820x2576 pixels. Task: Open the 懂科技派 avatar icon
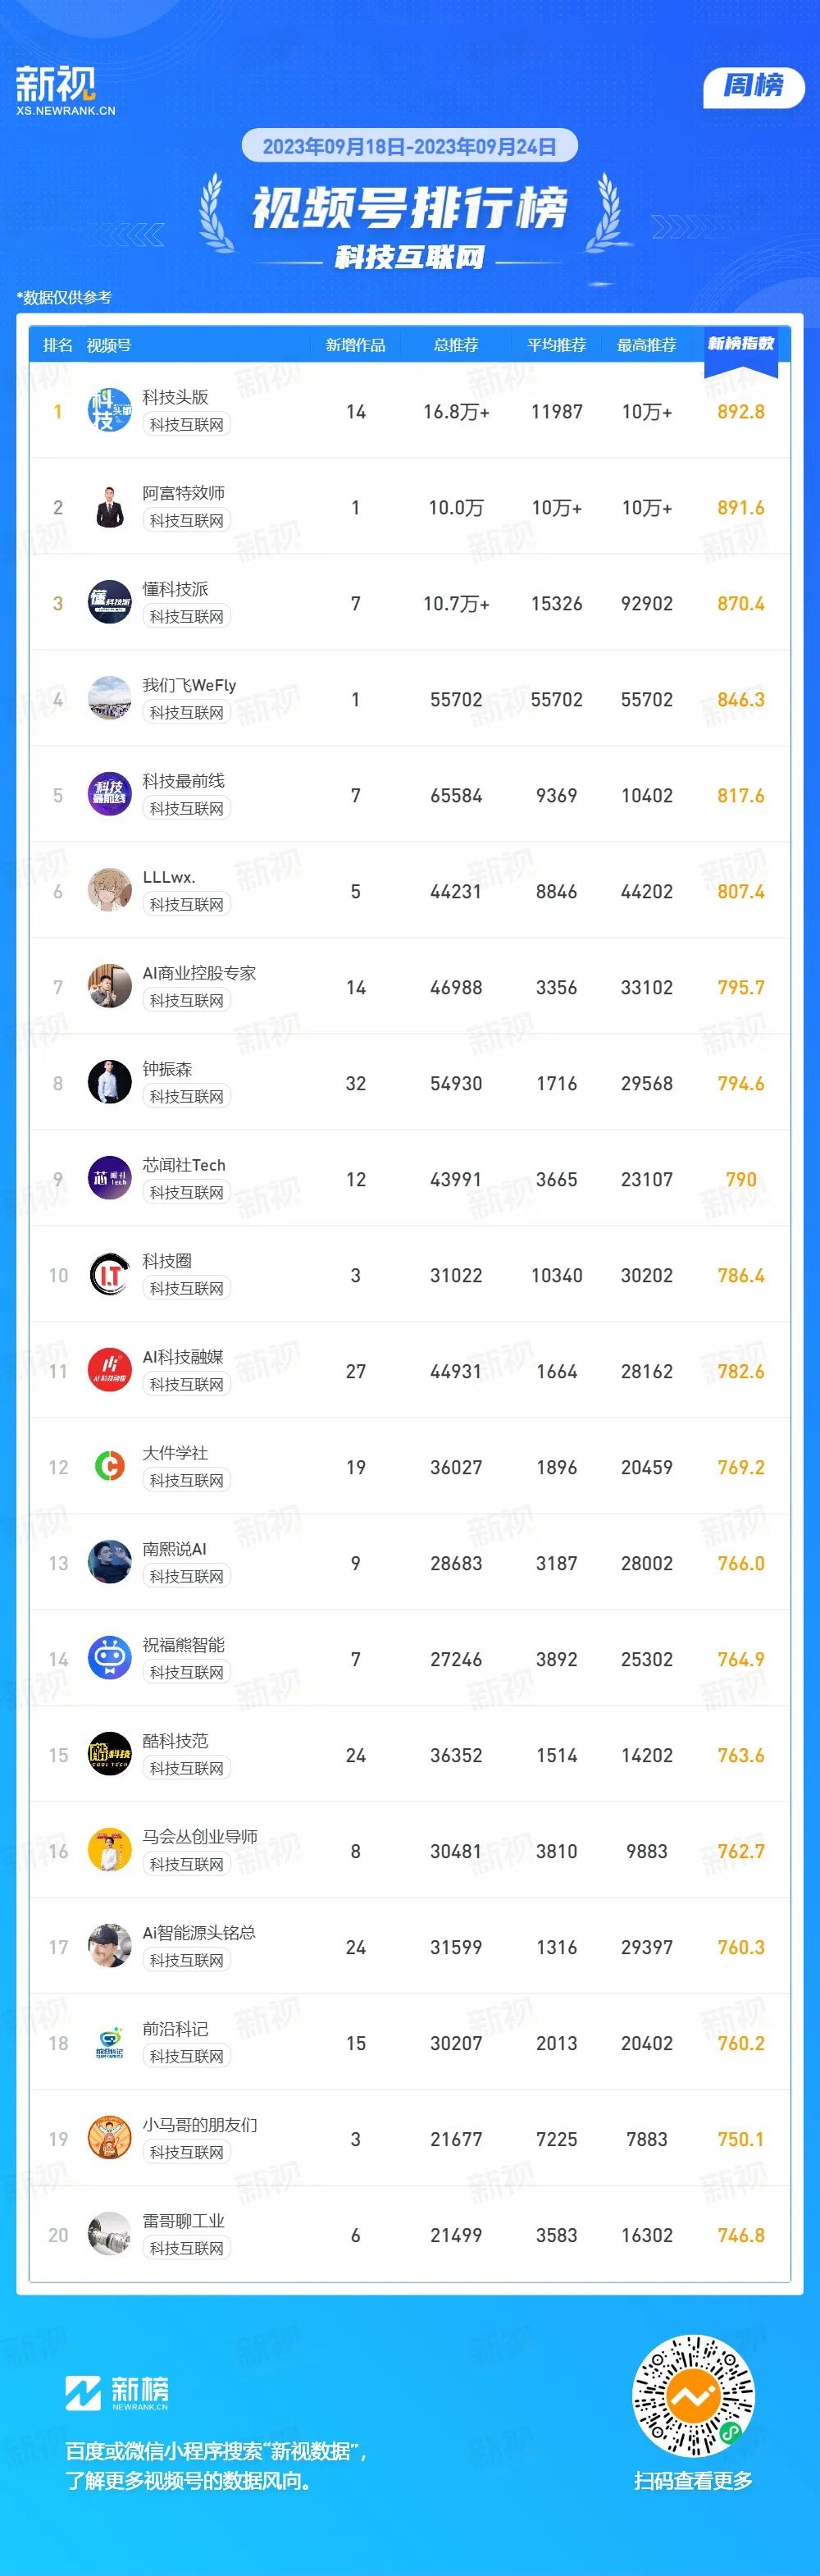pyautogui.click(x=109, y=602)
